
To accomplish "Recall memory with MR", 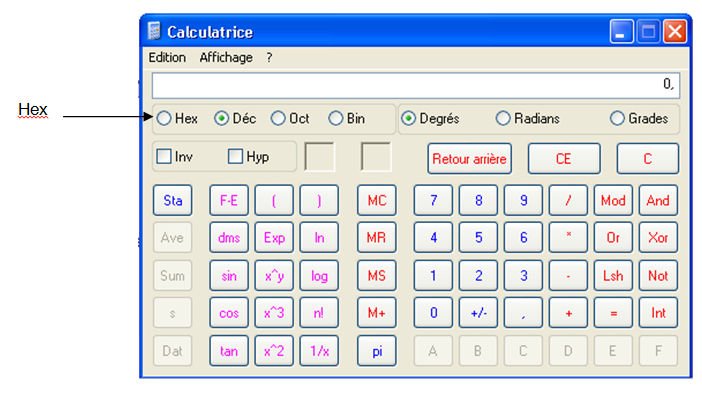I will (x=377, y=237).
